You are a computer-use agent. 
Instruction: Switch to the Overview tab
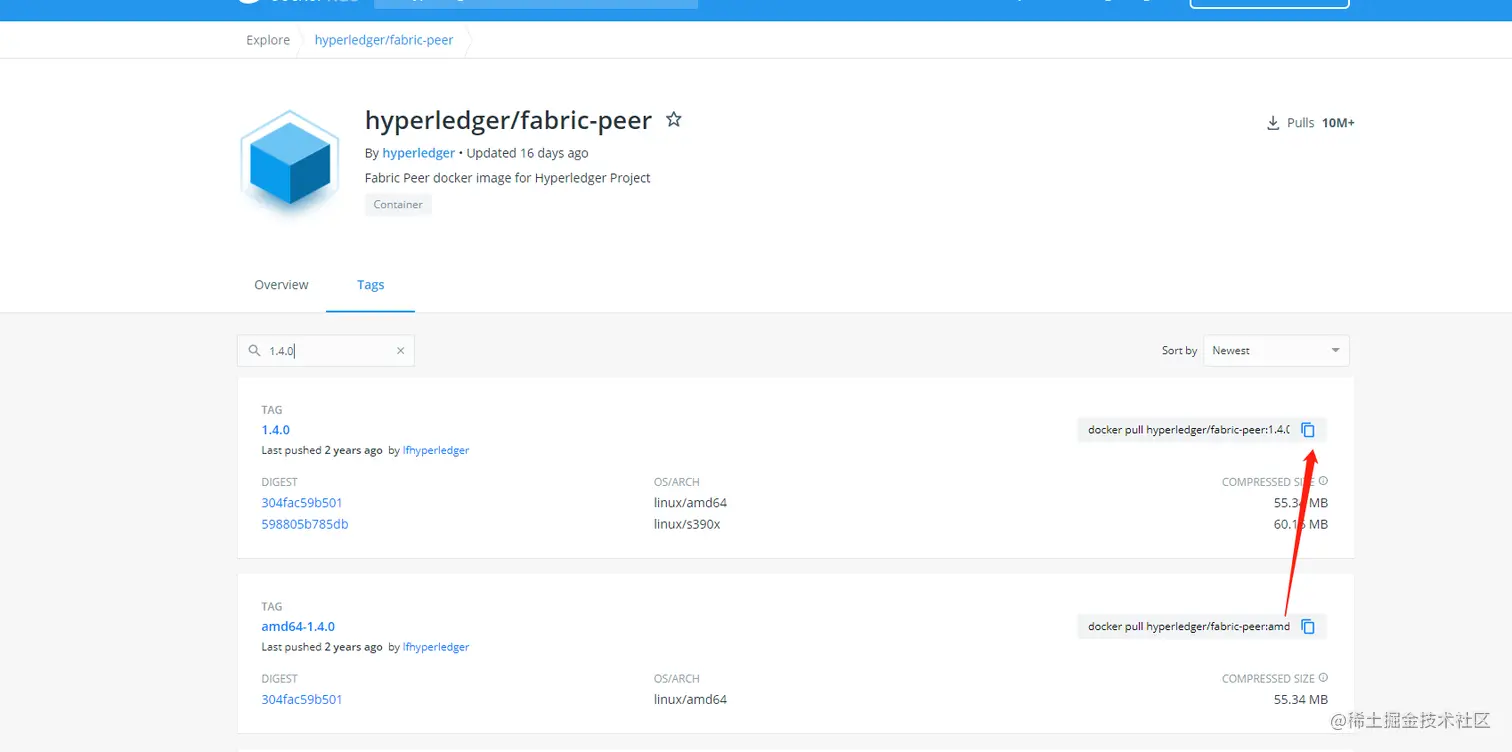[281, 285]
